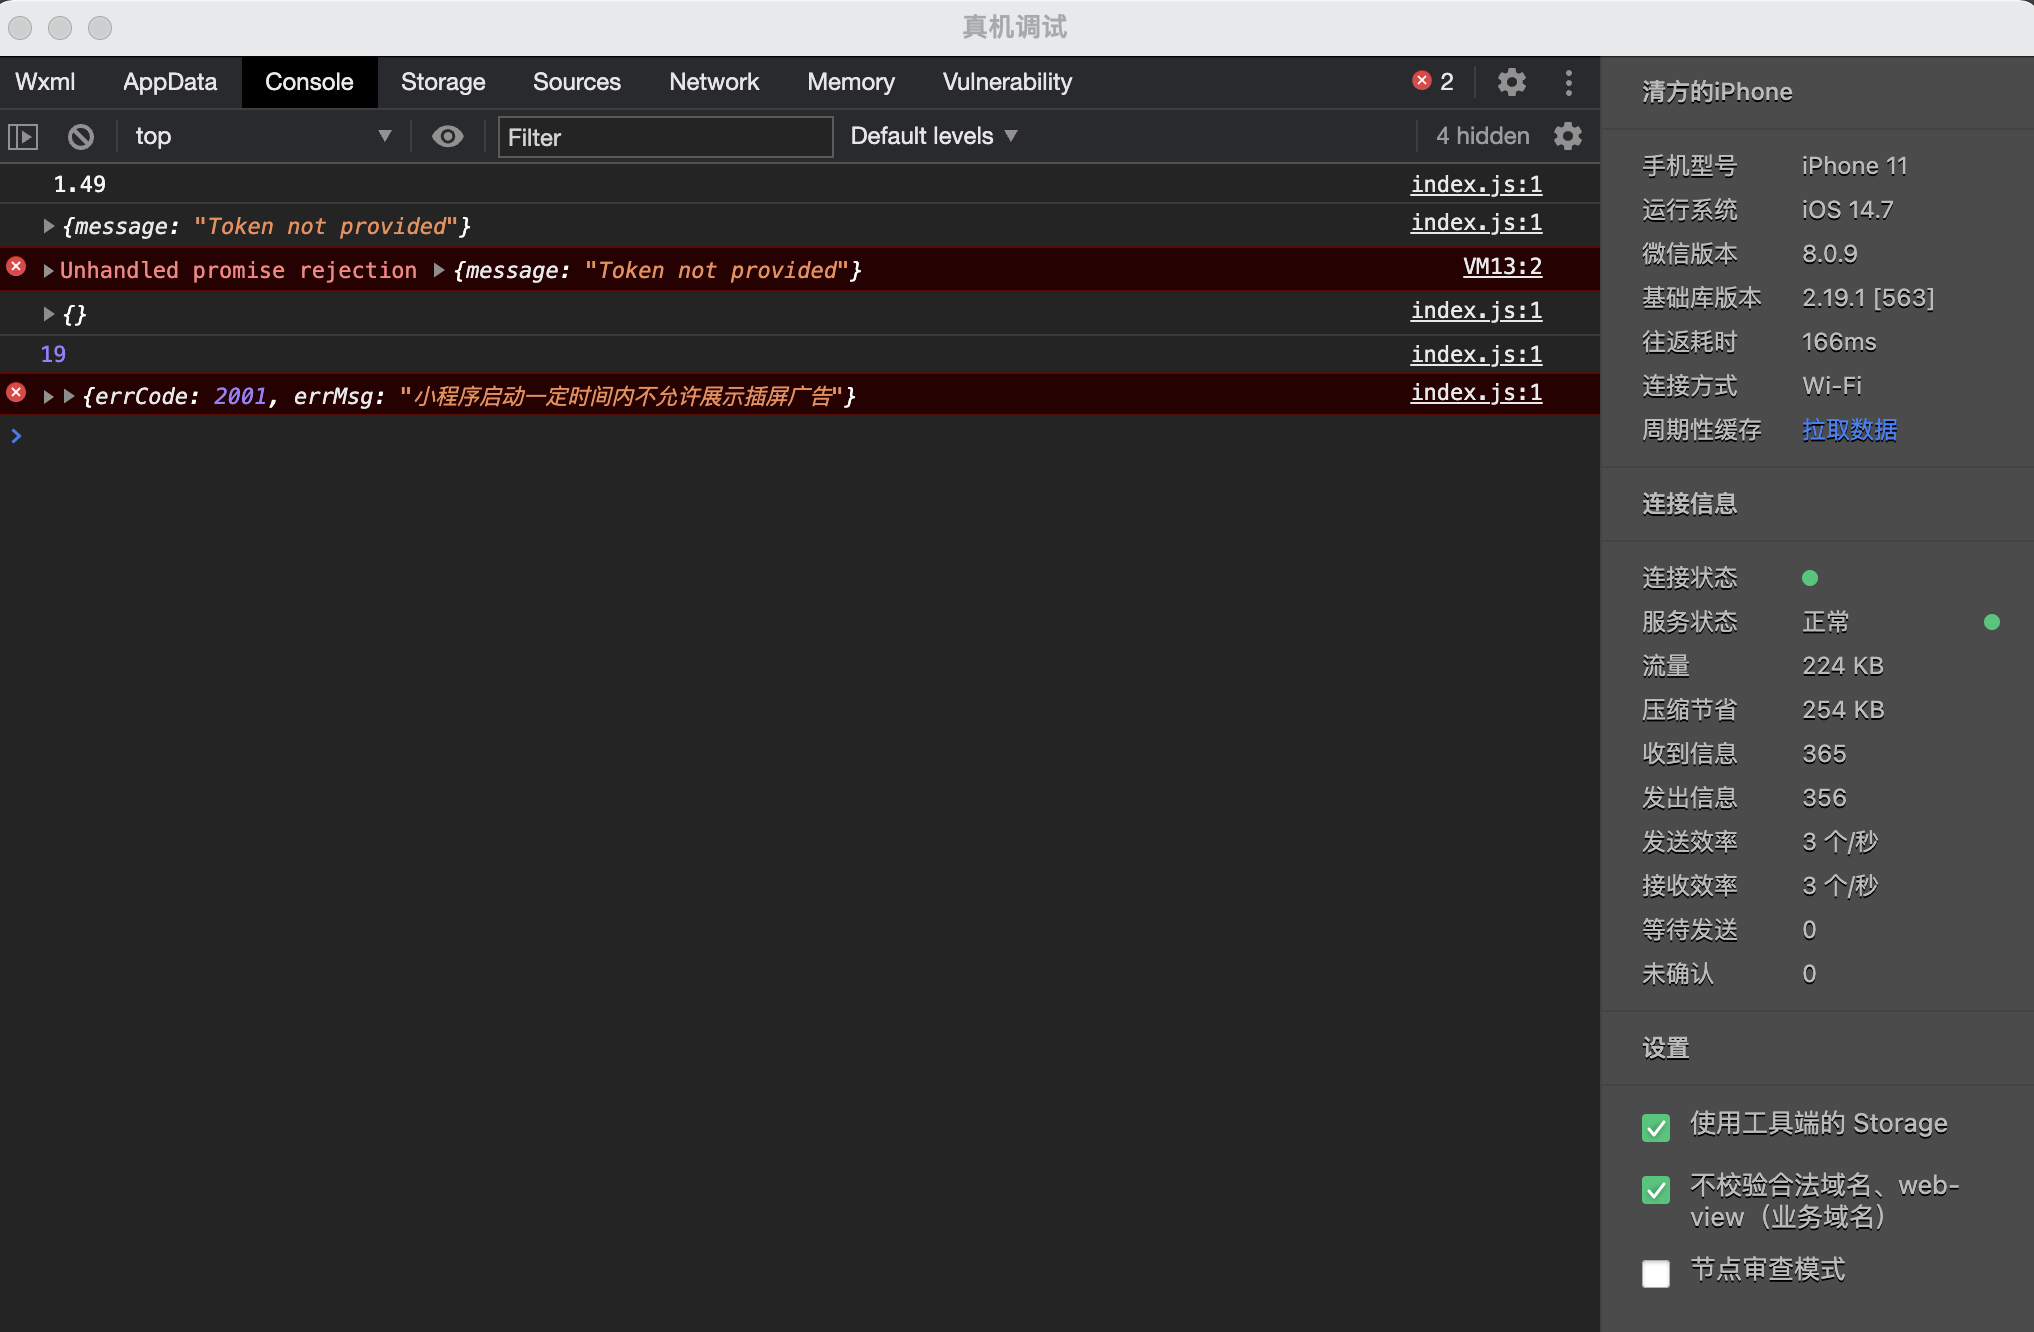Image resolution: width=2034 pixels, height=1332 pixels.
Task: Click the Filter input field
Action: [665, 137]
